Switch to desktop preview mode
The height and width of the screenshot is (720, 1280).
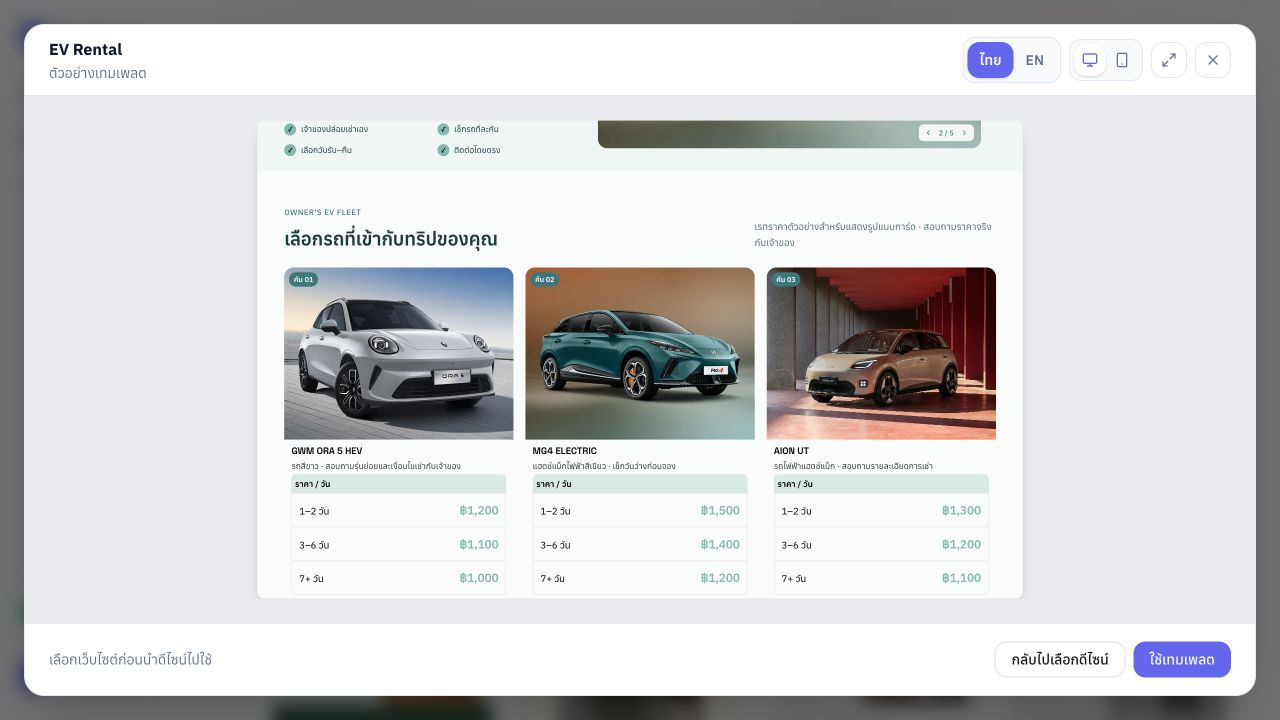(x=1090, y=60)
